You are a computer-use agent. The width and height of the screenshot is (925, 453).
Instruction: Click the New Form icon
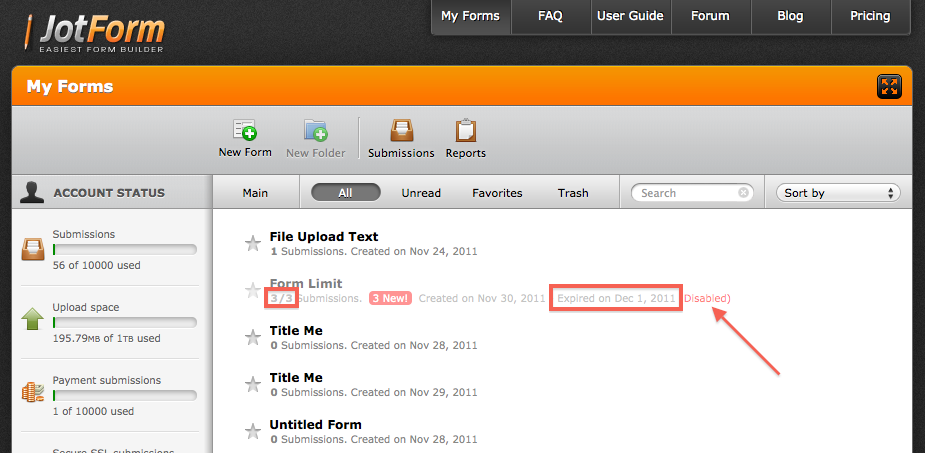point(245,131)
